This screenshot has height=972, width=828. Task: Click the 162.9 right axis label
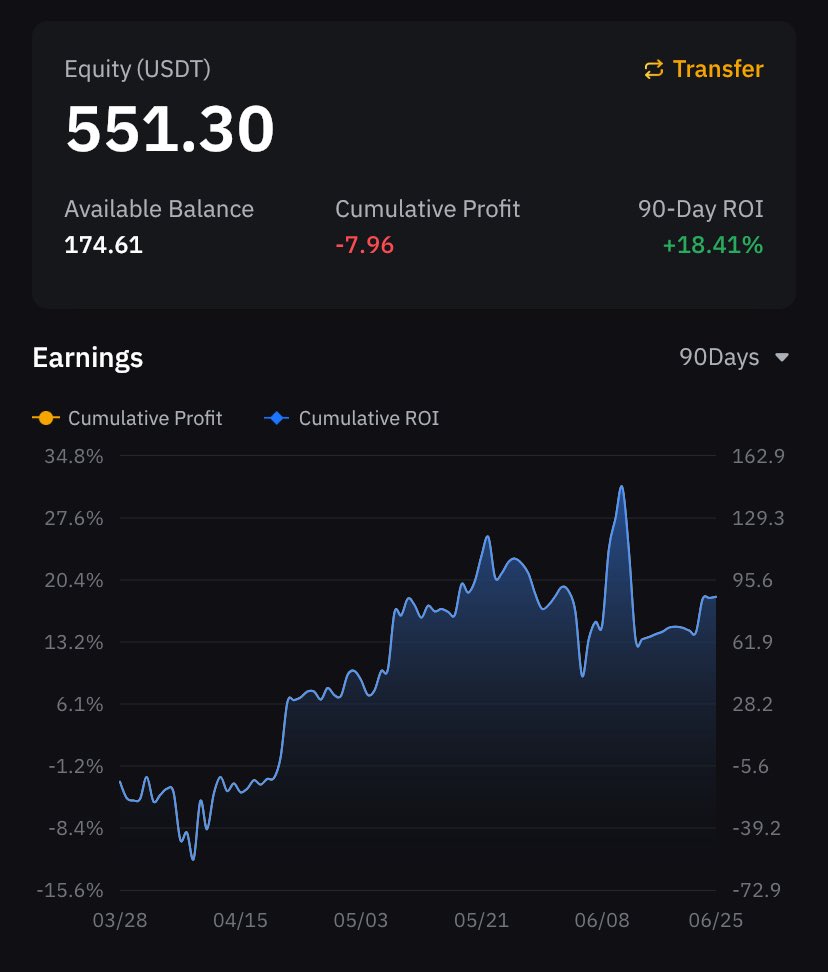759,456
